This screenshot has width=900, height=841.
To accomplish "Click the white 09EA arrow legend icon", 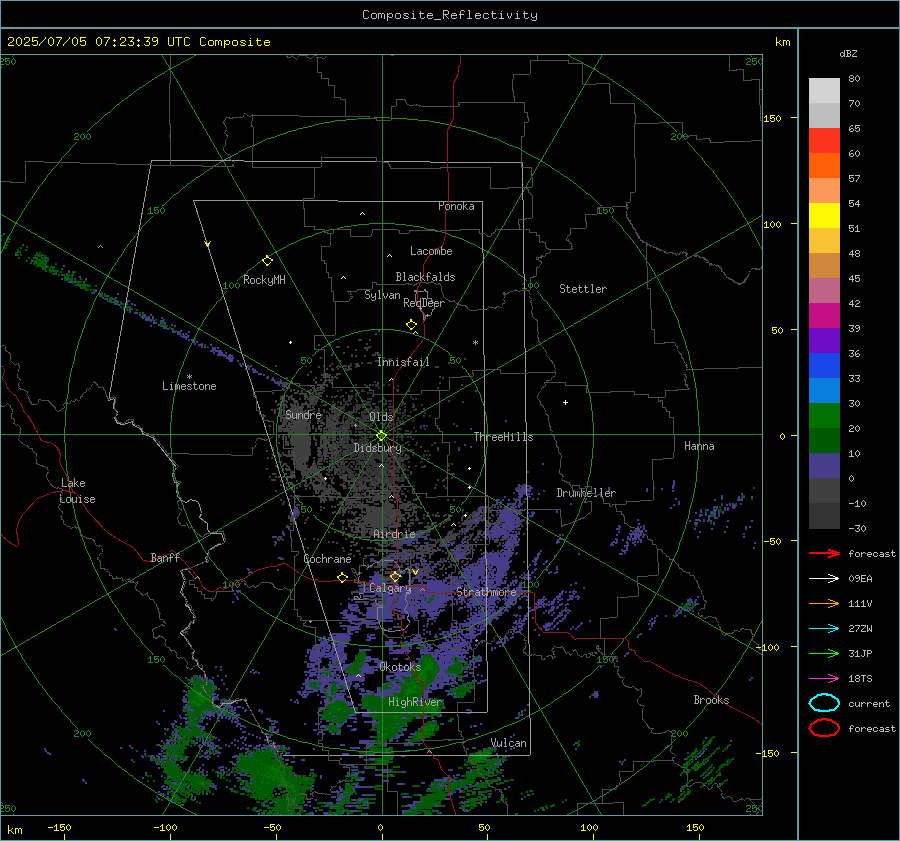I will coord(824,579).
